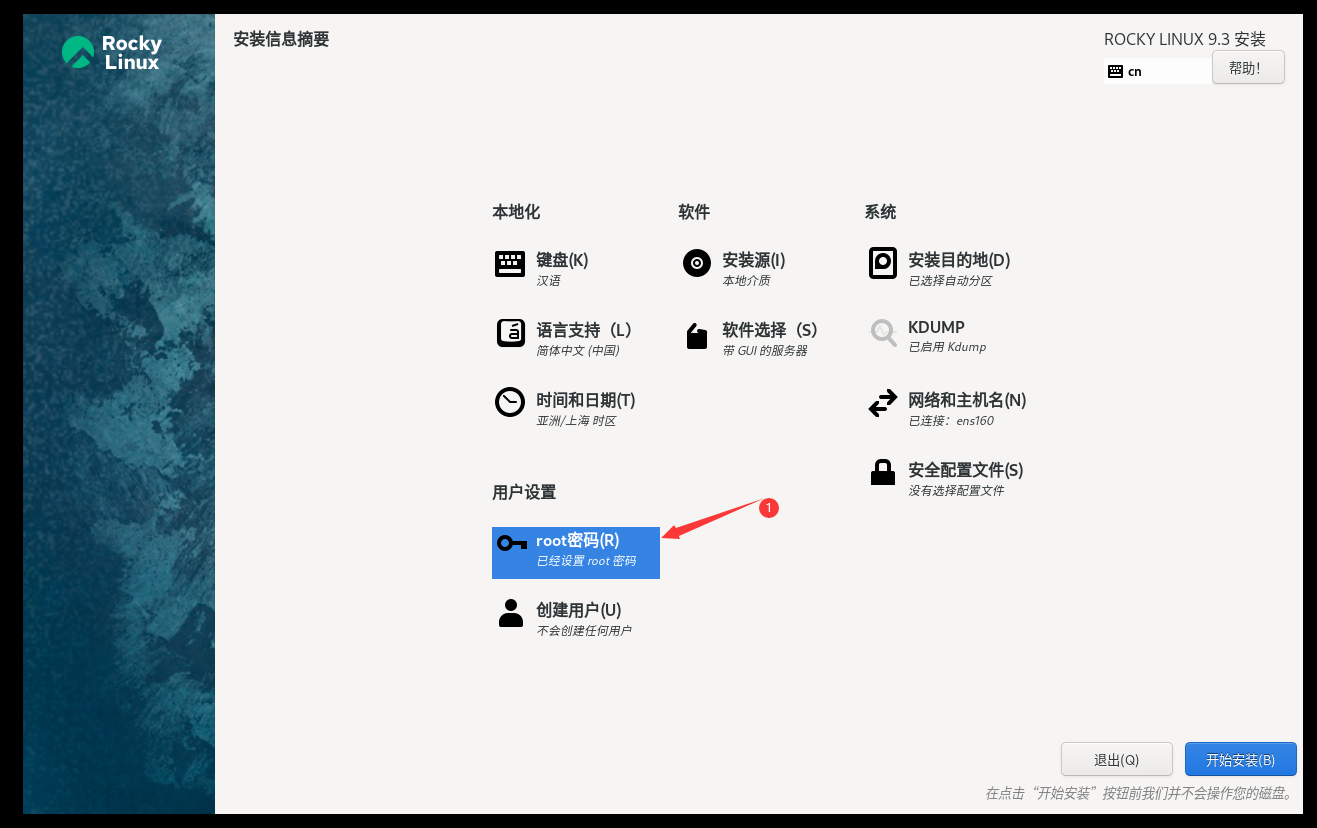Viewport: 1317px width, 828px height.
Task: Open the 键盘(K) settings
Action: click(562, 260)
